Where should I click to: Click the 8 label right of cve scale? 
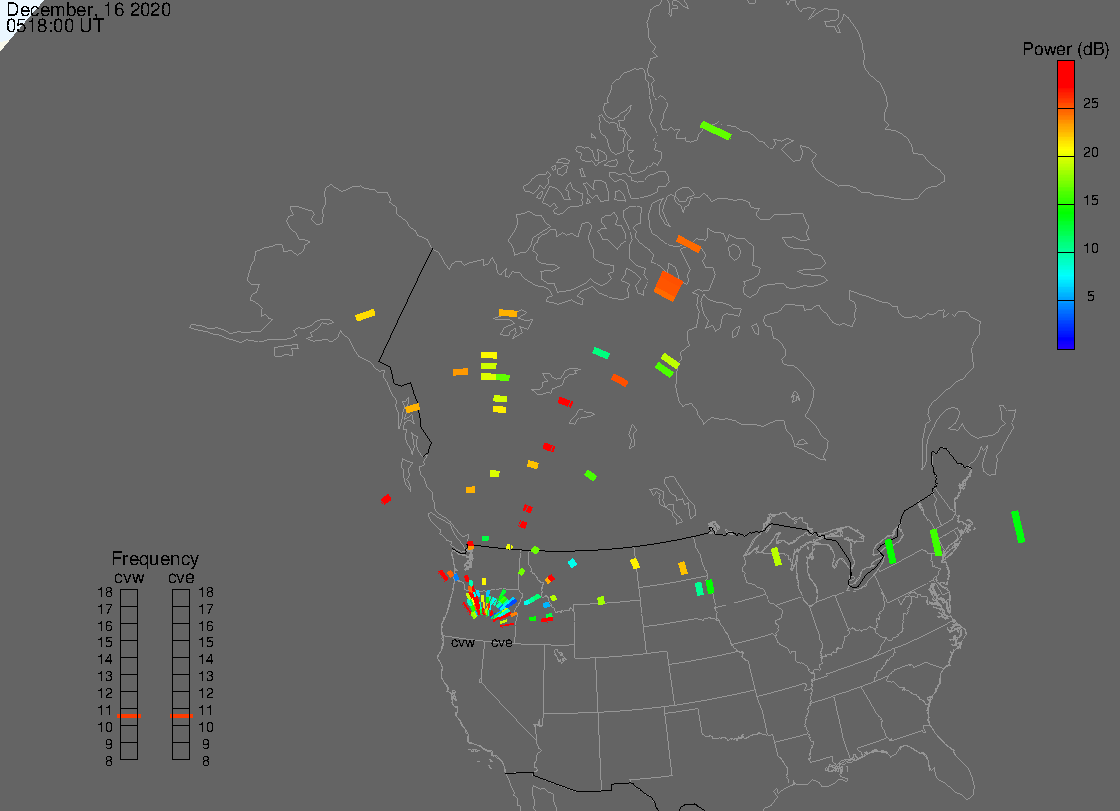(206, 762)
